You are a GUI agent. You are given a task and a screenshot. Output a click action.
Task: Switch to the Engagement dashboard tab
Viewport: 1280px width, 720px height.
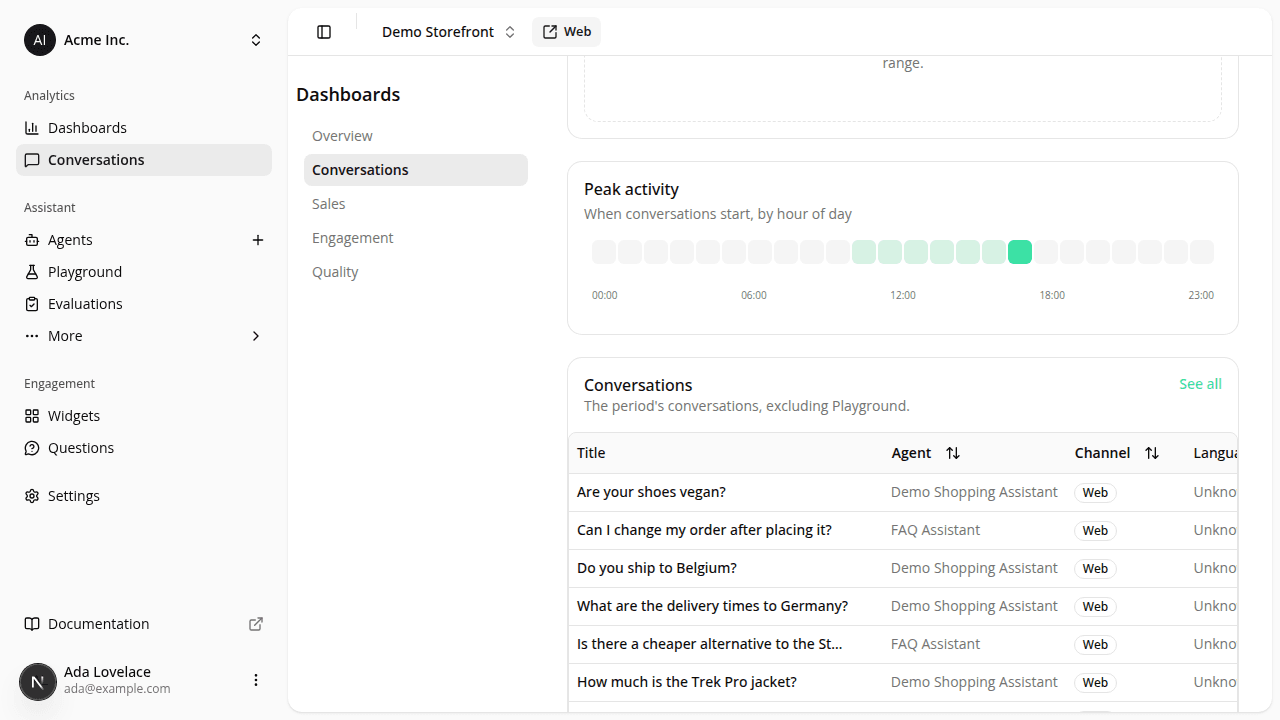coord(416,238)
